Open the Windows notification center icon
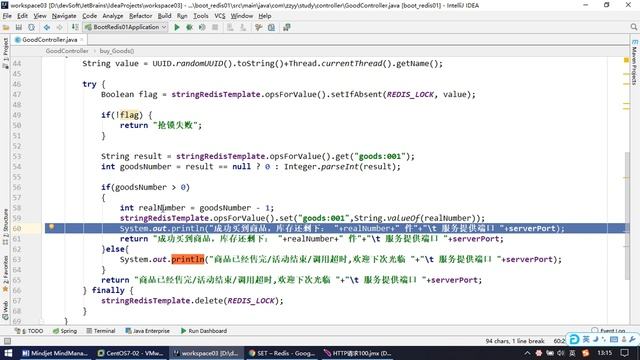Viewport: 640px width, 360px height. tap(625, 353)
